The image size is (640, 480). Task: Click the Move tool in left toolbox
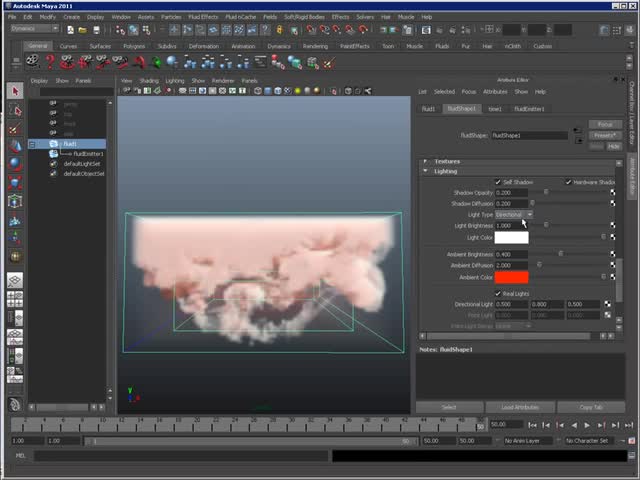click(15, 146)
